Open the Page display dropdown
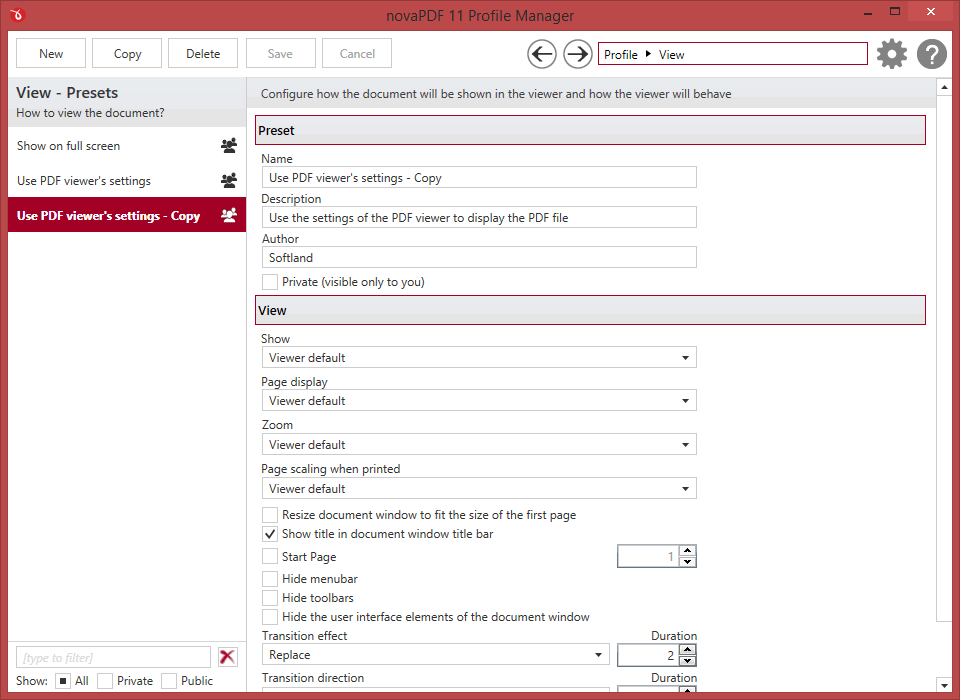 pos(479,401)
